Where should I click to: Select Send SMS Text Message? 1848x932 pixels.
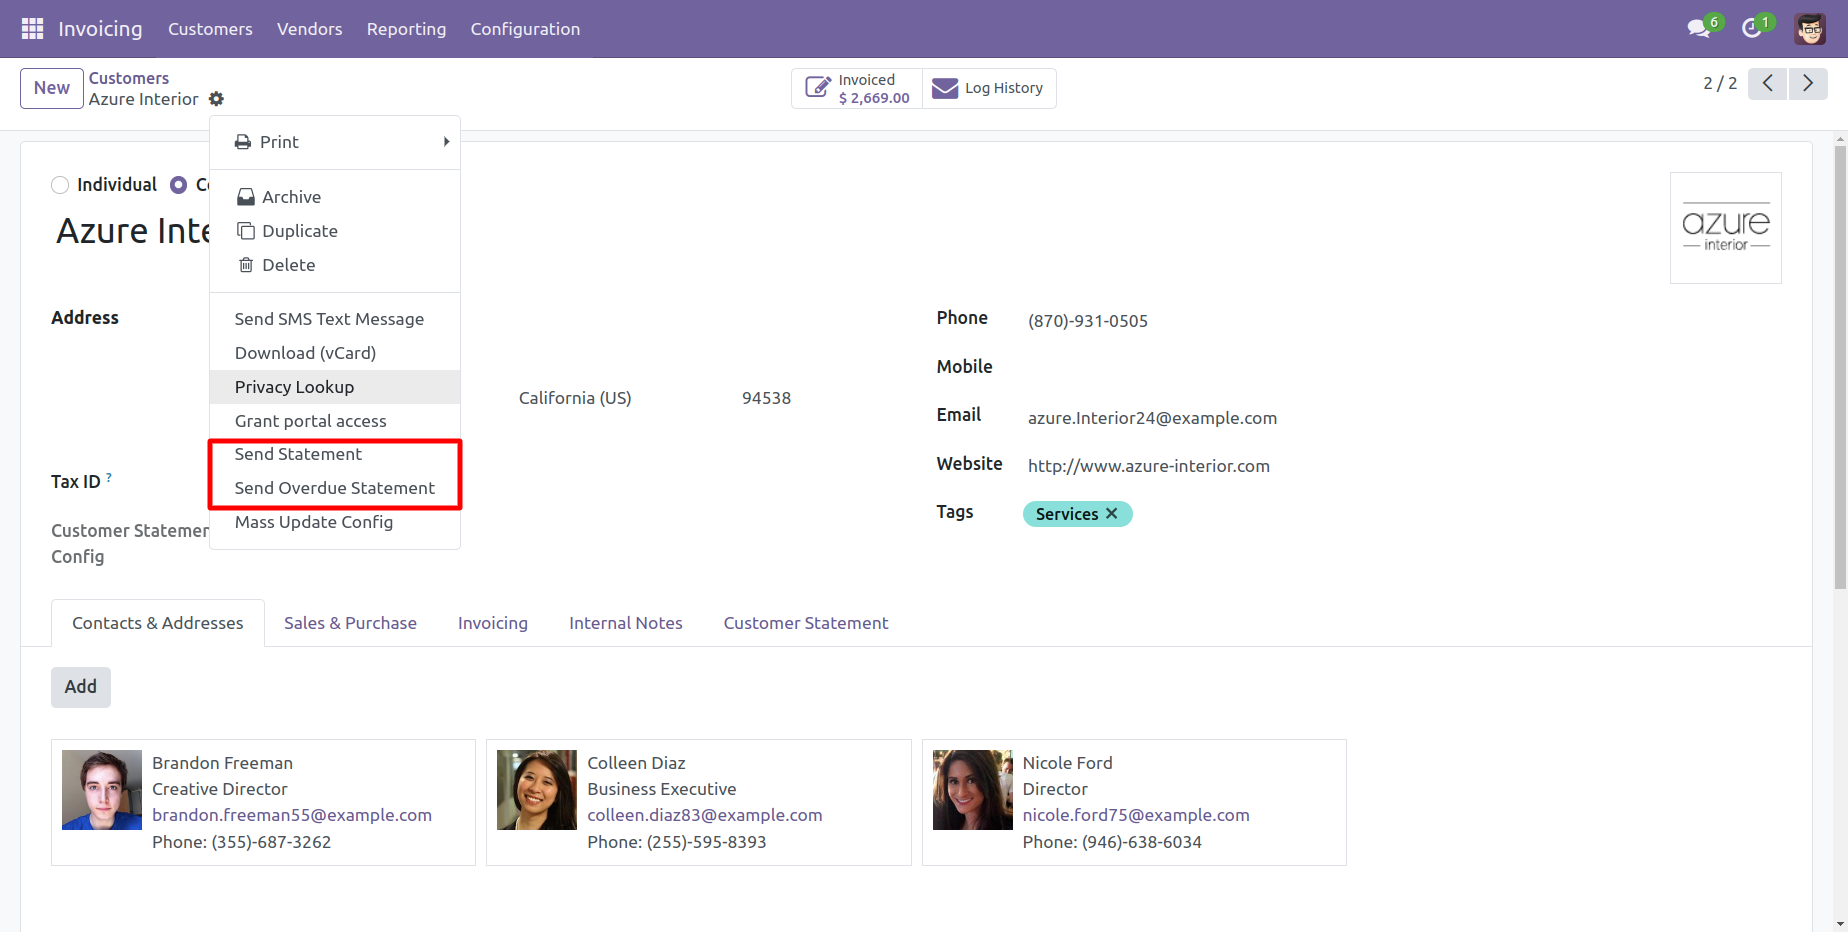[335, 319]
